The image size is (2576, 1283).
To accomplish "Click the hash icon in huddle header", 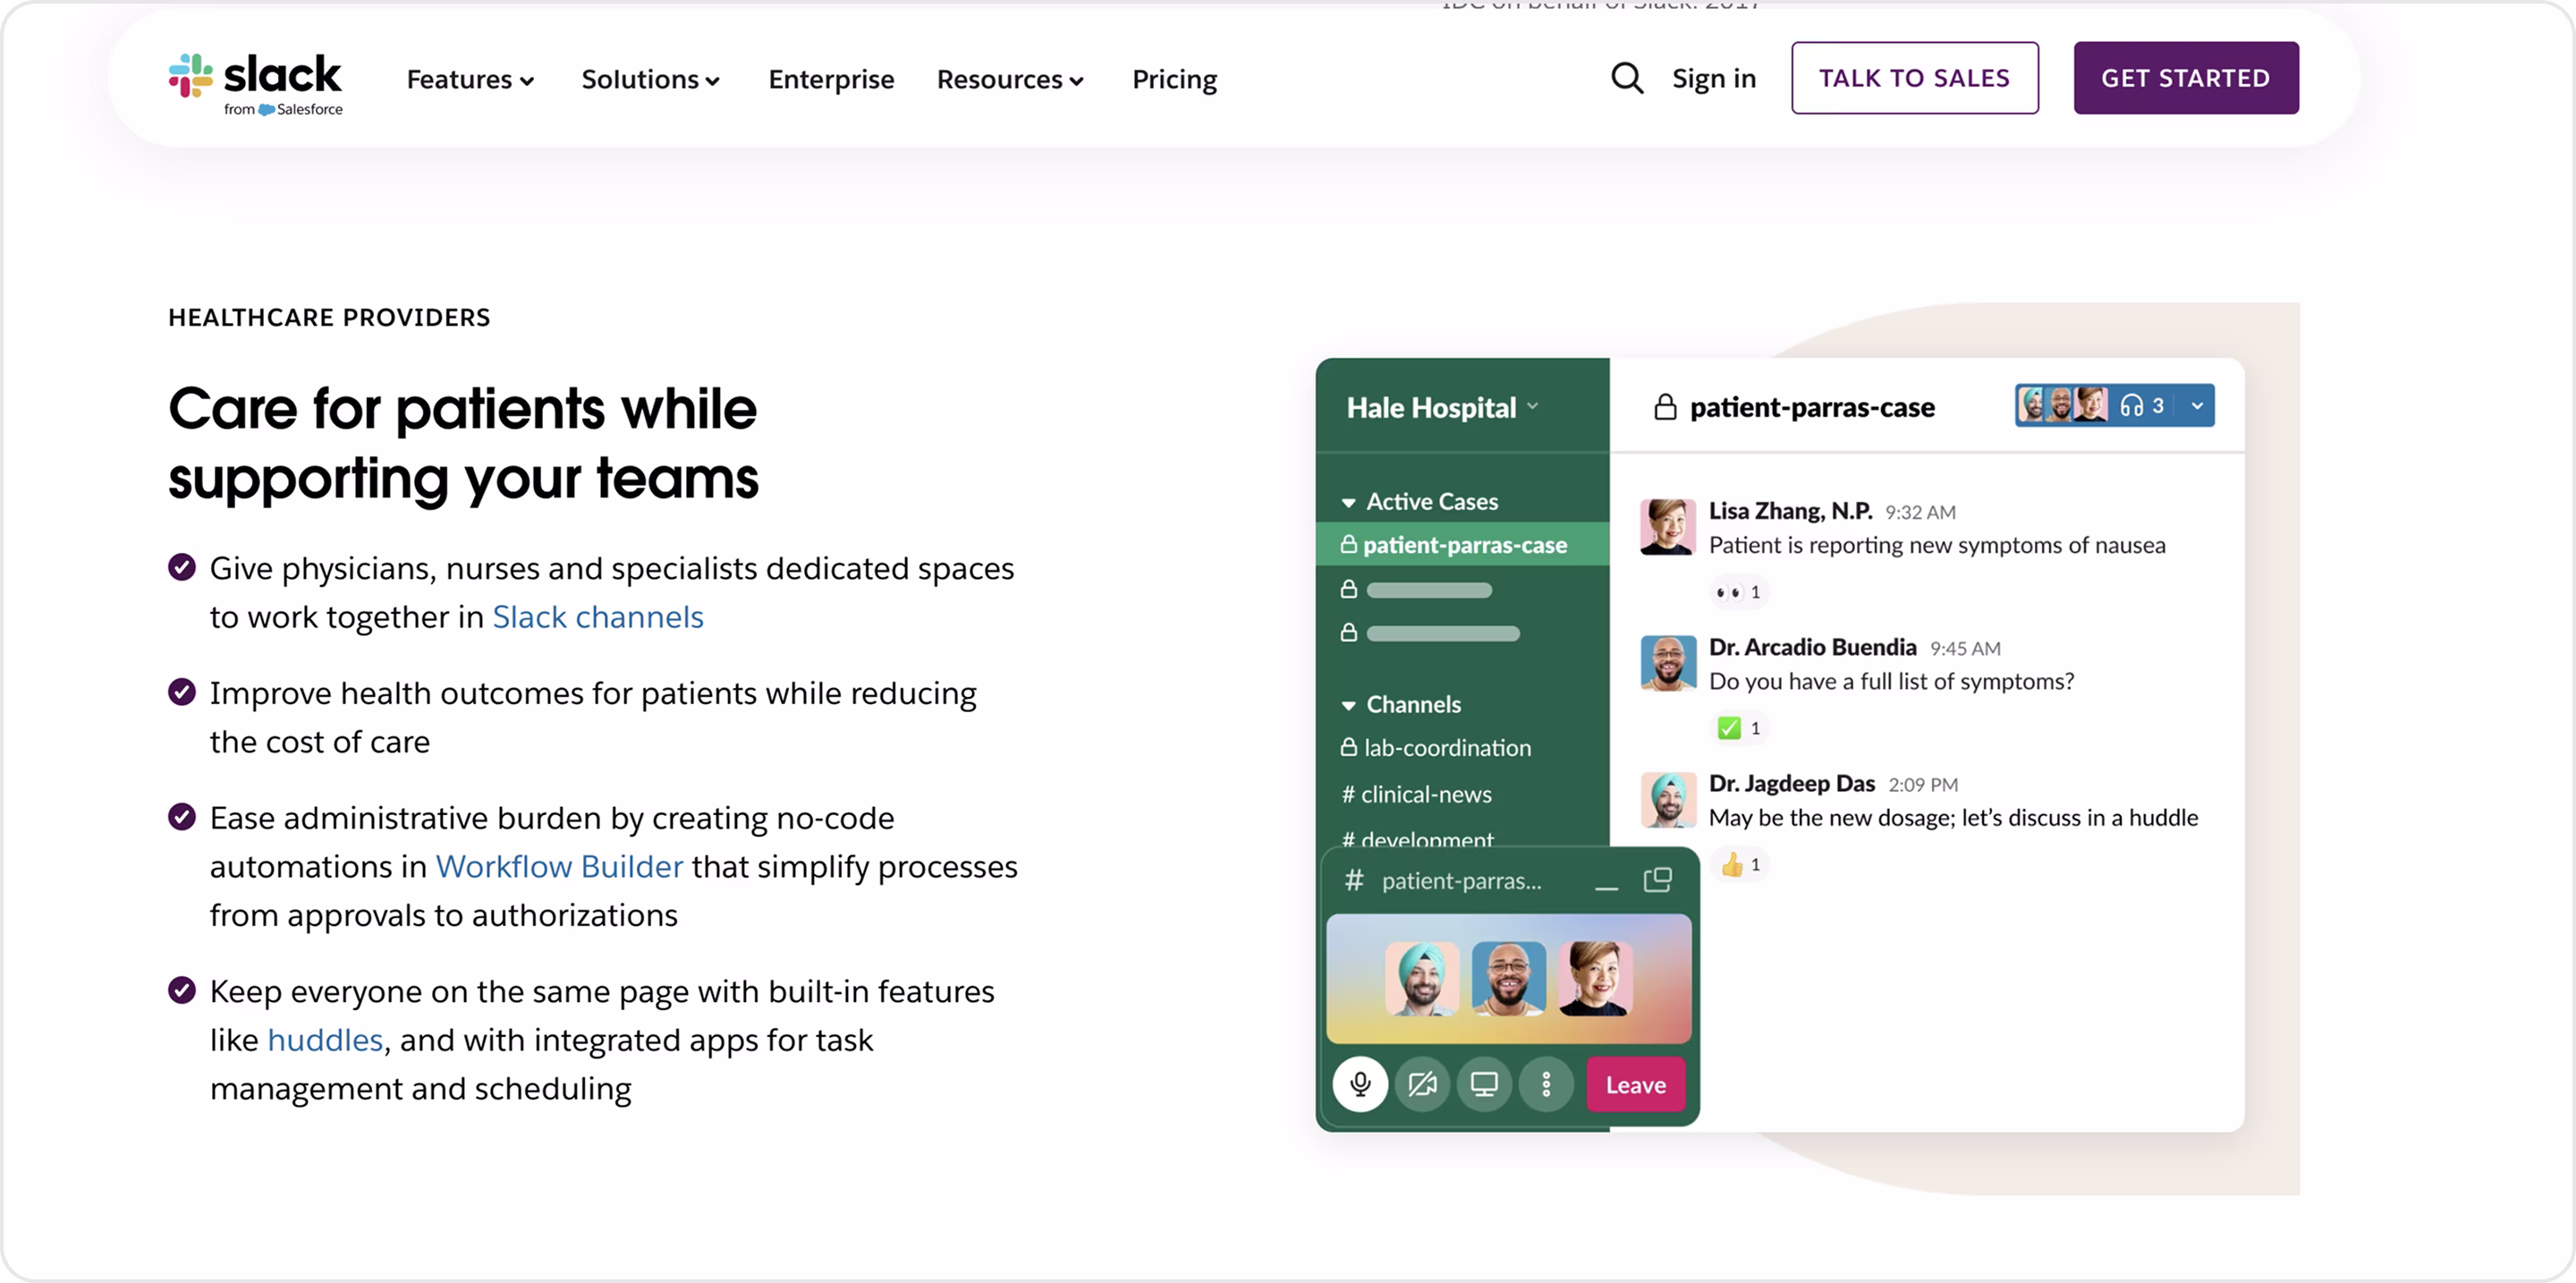I will (x=1354, y=880).
